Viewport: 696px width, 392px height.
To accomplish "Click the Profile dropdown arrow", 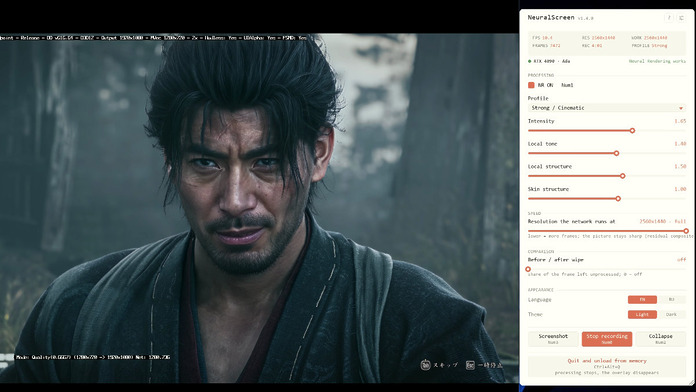I will click(680, 108).
